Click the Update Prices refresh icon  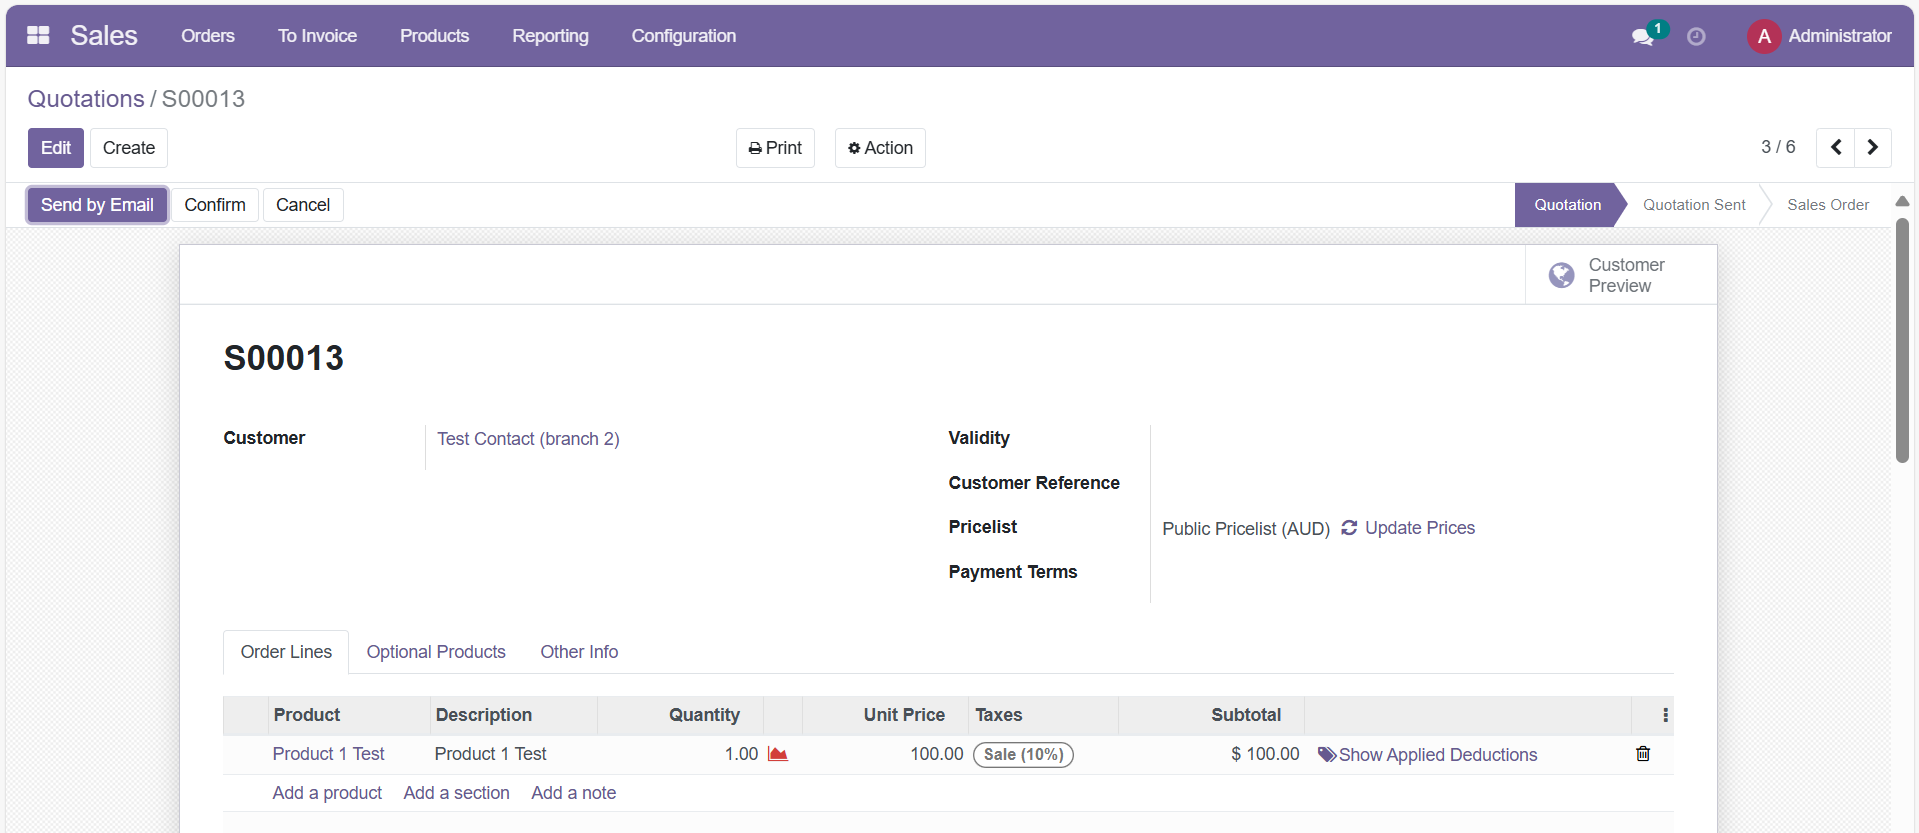[1349, 527]
